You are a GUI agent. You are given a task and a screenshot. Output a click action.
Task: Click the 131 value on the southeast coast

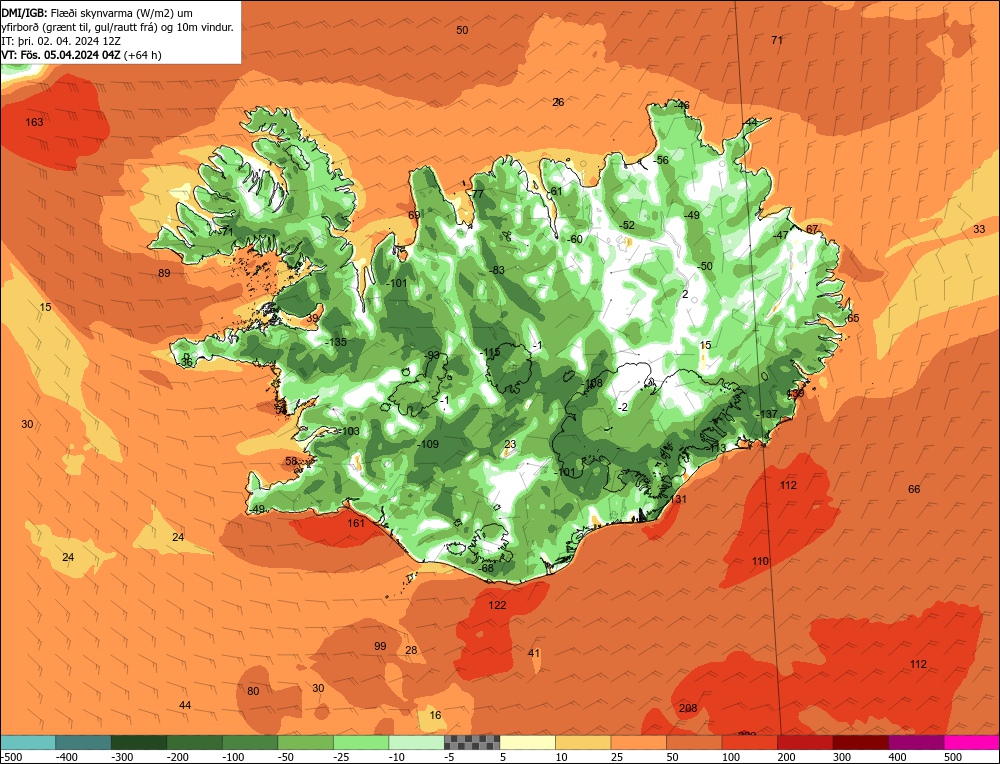[678, 499]
